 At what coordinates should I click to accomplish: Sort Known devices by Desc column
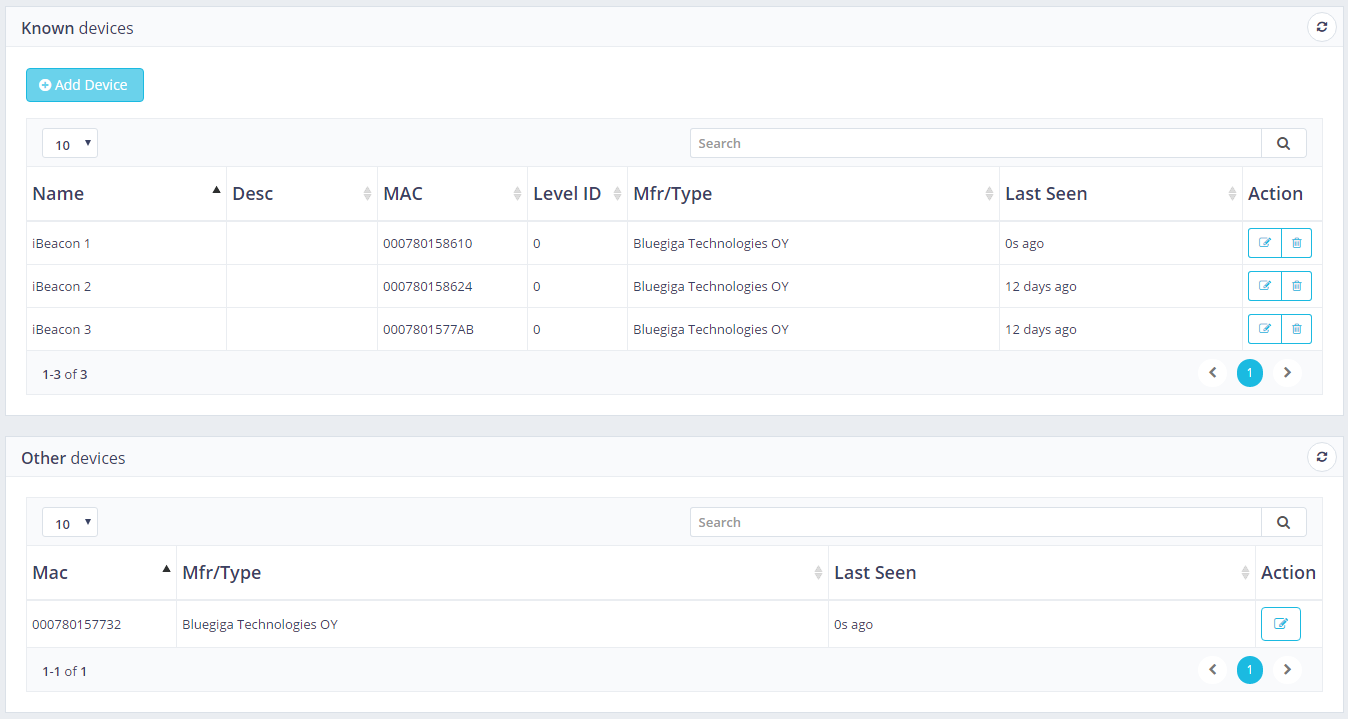tap(302, 194)
